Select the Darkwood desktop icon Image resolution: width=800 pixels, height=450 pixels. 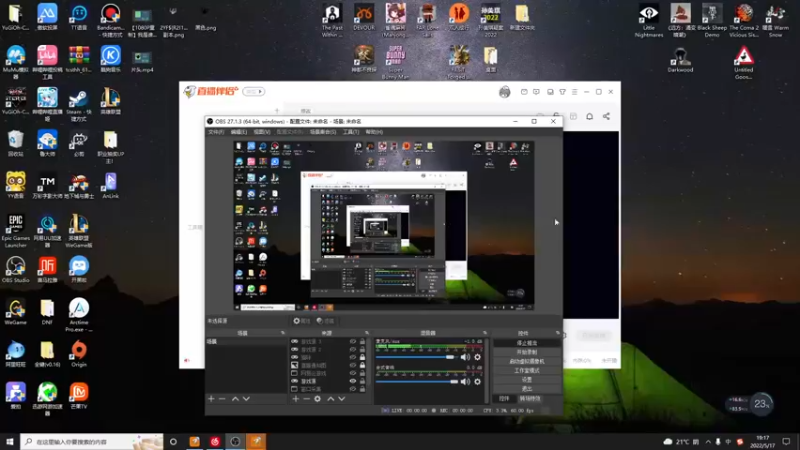coord(680,59)
